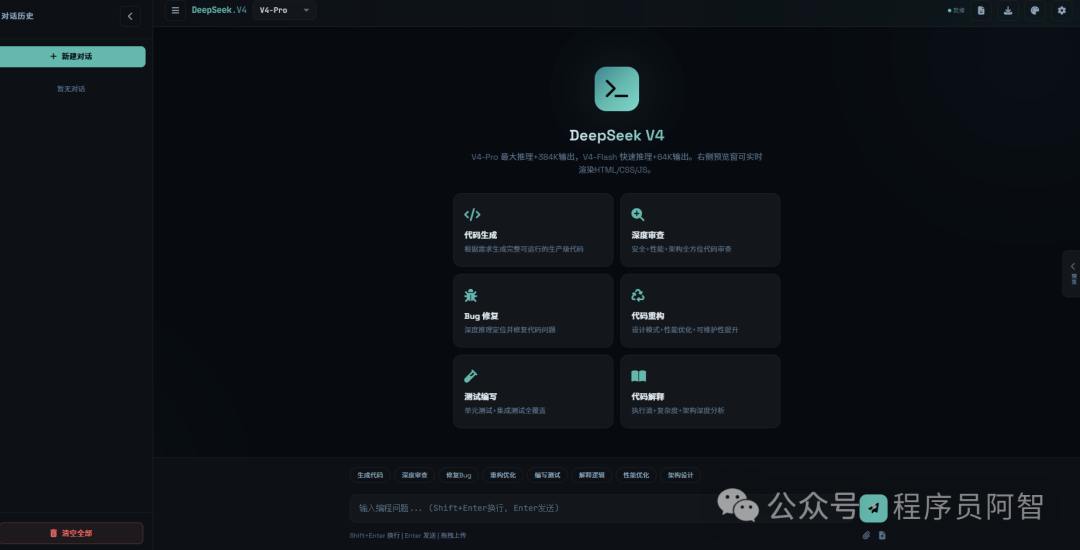
Task: Send message with the paper plane button
Action: tap(873, 508)
